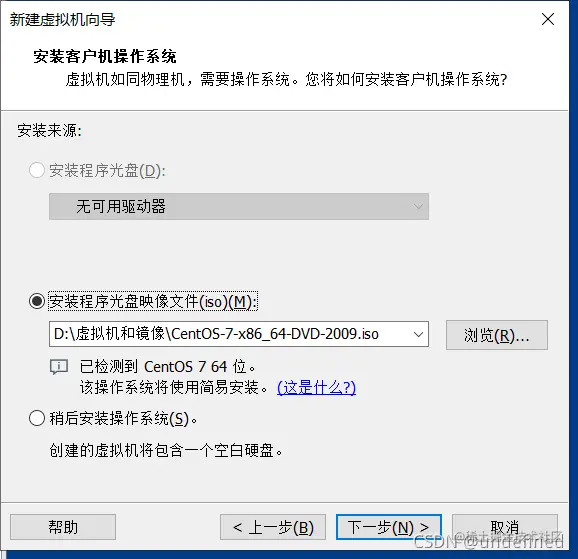Go back with < 上一步(B) button
This screenshot has width=578, height=559.
pyautogui.click(x=273, y=527)
